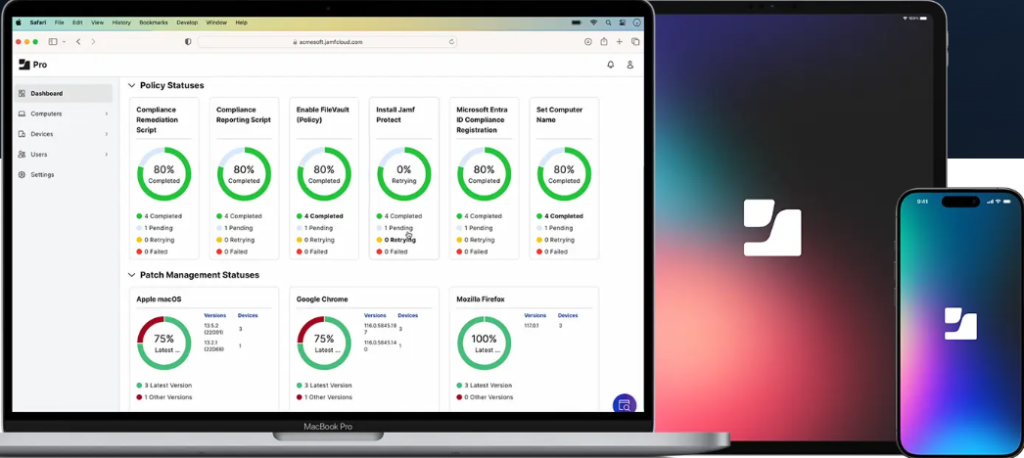The image size is (1024, 458).
Task: Click the Google Chrome 75% donut chart
Action: point(324,343)
